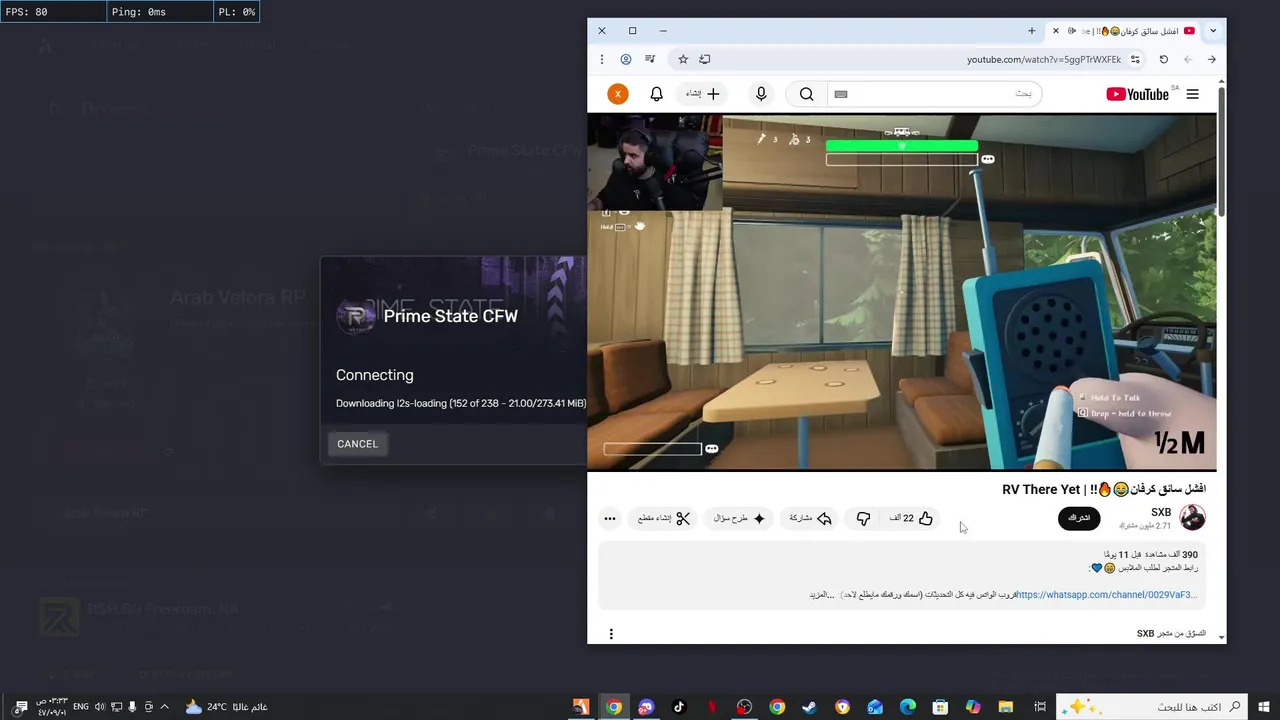1280x720 pixels.
Task: Bookmark this page with the star
Action: pos(683,60)
